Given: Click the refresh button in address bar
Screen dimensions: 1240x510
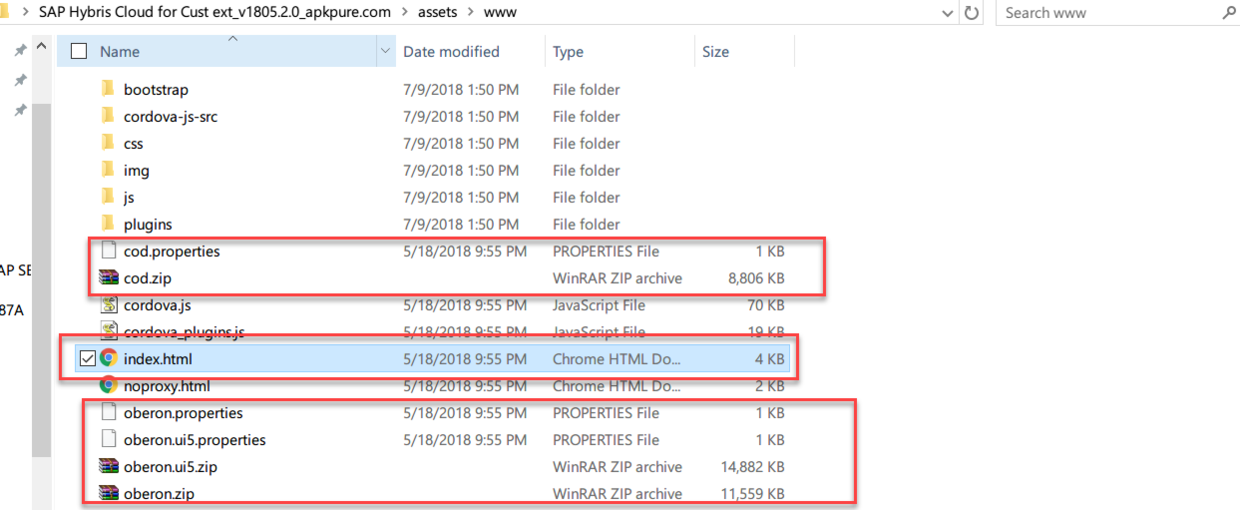Looking at the screenshot, I should 971,13.
